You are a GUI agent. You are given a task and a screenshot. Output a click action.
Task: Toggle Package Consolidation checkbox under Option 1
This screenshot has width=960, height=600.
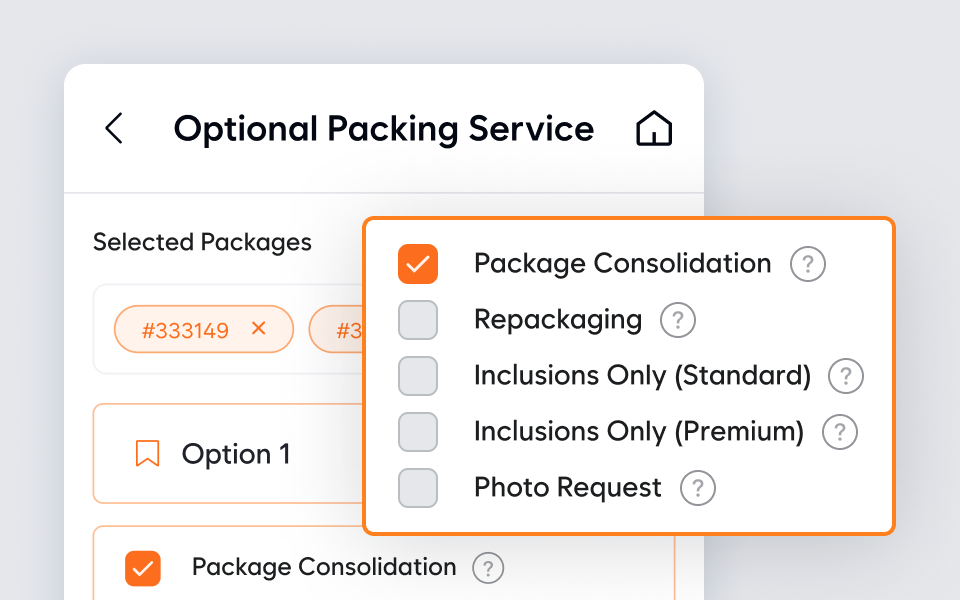click(x=143, y=568)
